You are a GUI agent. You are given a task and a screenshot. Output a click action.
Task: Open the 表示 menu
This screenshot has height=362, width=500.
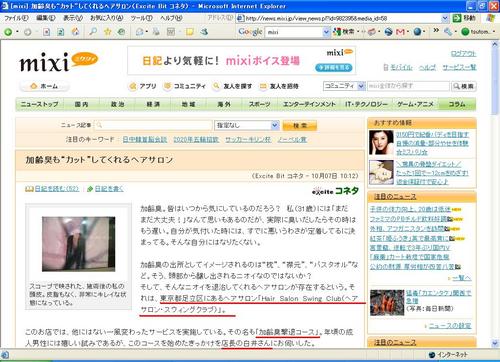coord(73,18)
